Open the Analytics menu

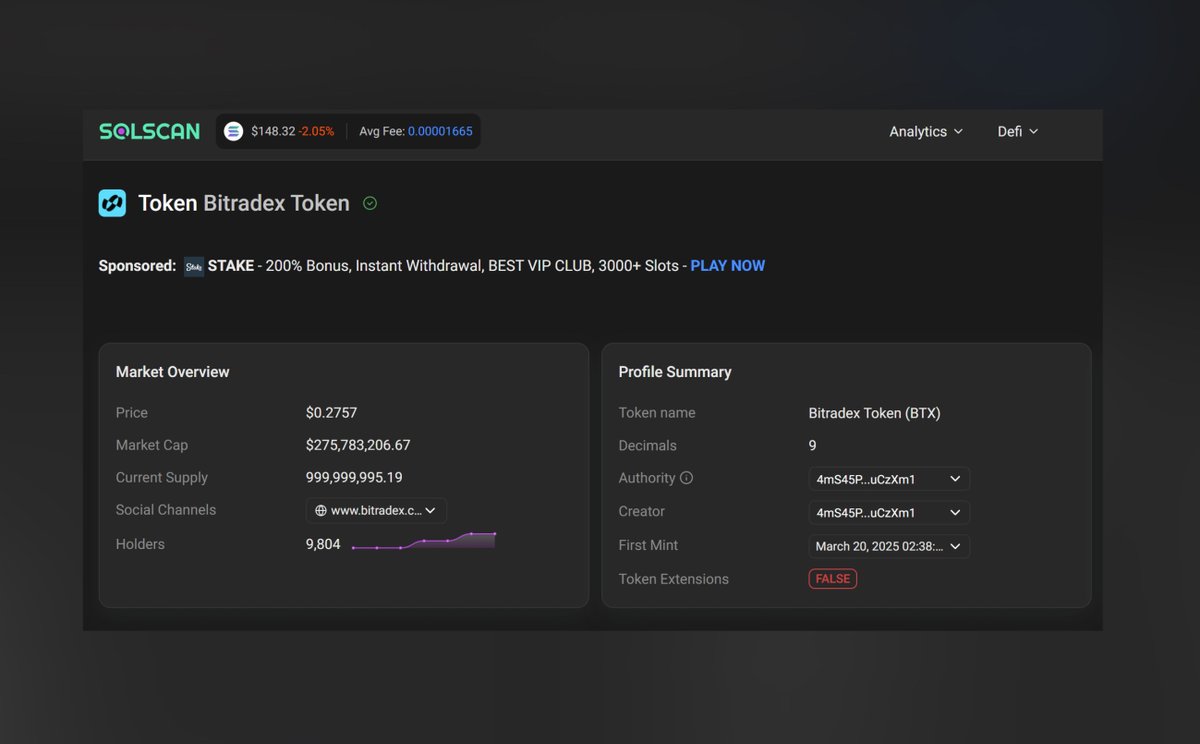(926, 132)
